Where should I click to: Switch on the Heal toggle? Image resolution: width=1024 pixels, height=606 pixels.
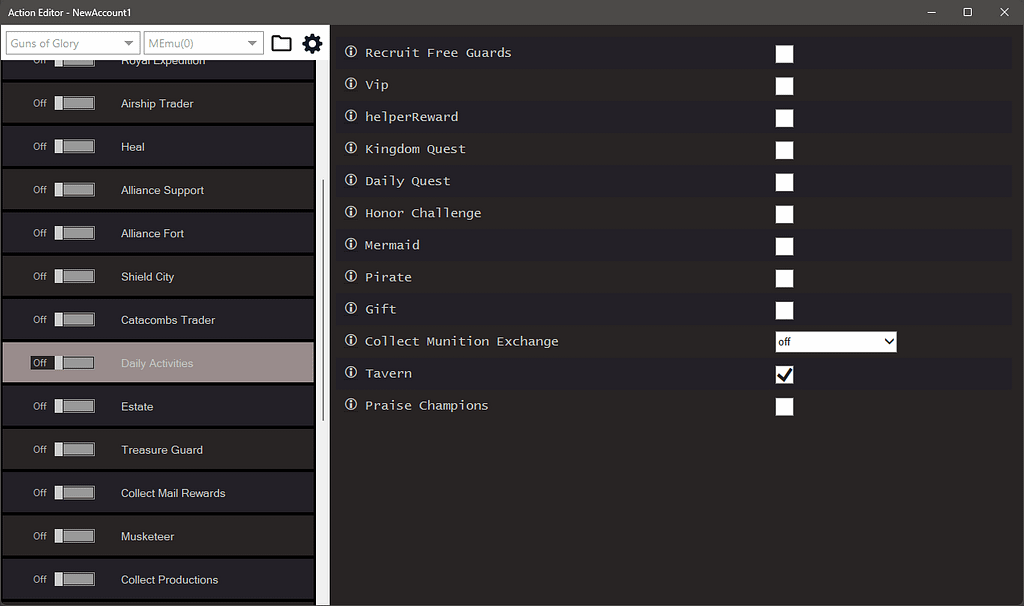pos(75,146)
